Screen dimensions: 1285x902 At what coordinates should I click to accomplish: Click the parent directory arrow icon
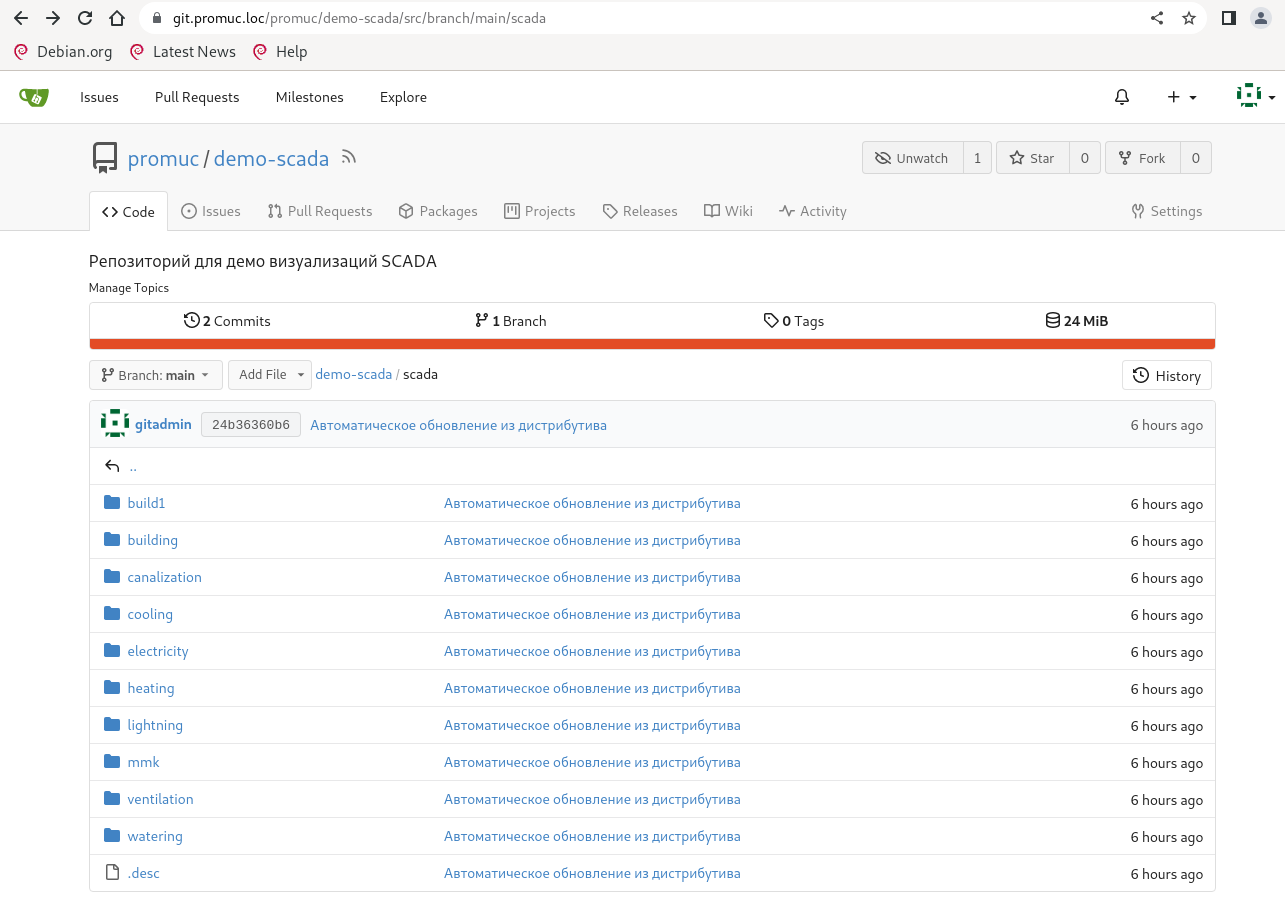click(112, 466)
